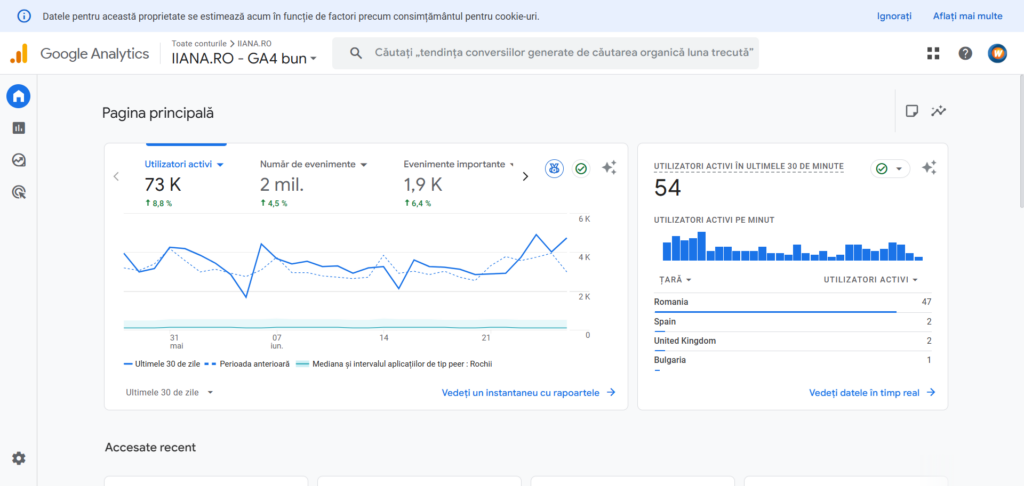Open the annotations note icon
Viewport: 1024px width, 486px height.
[912, 111]
